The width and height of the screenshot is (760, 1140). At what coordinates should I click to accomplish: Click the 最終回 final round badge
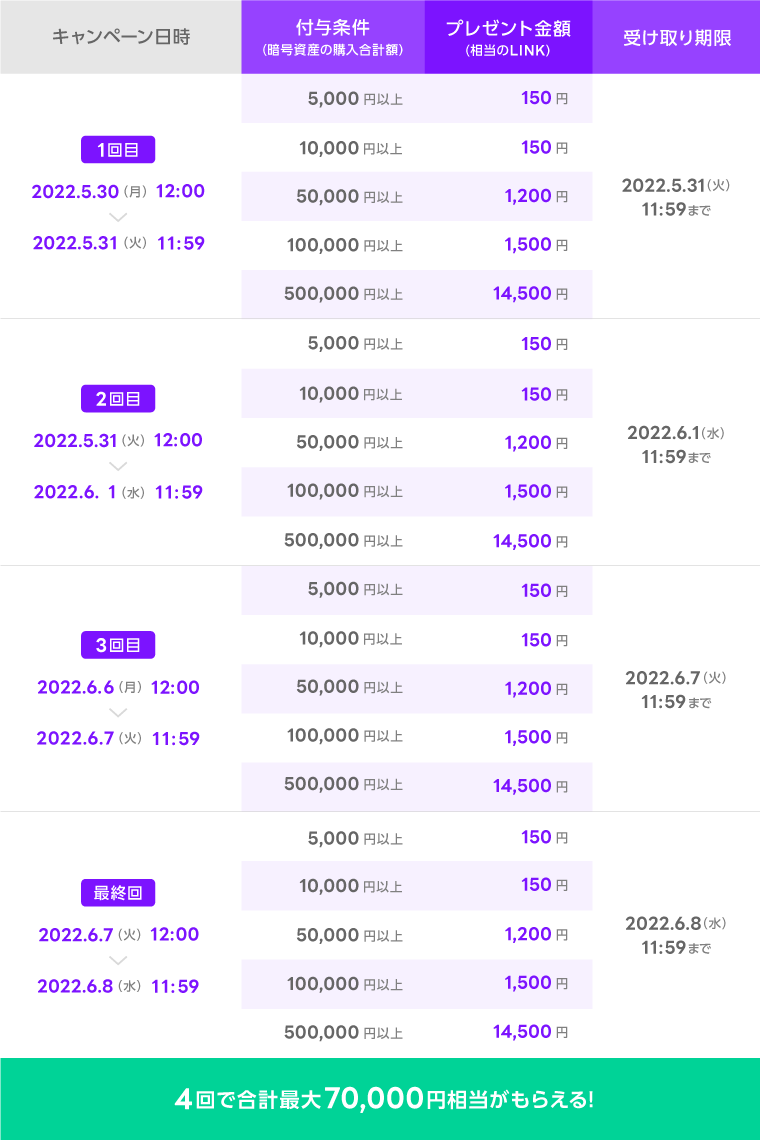click(x=118, y=892)
